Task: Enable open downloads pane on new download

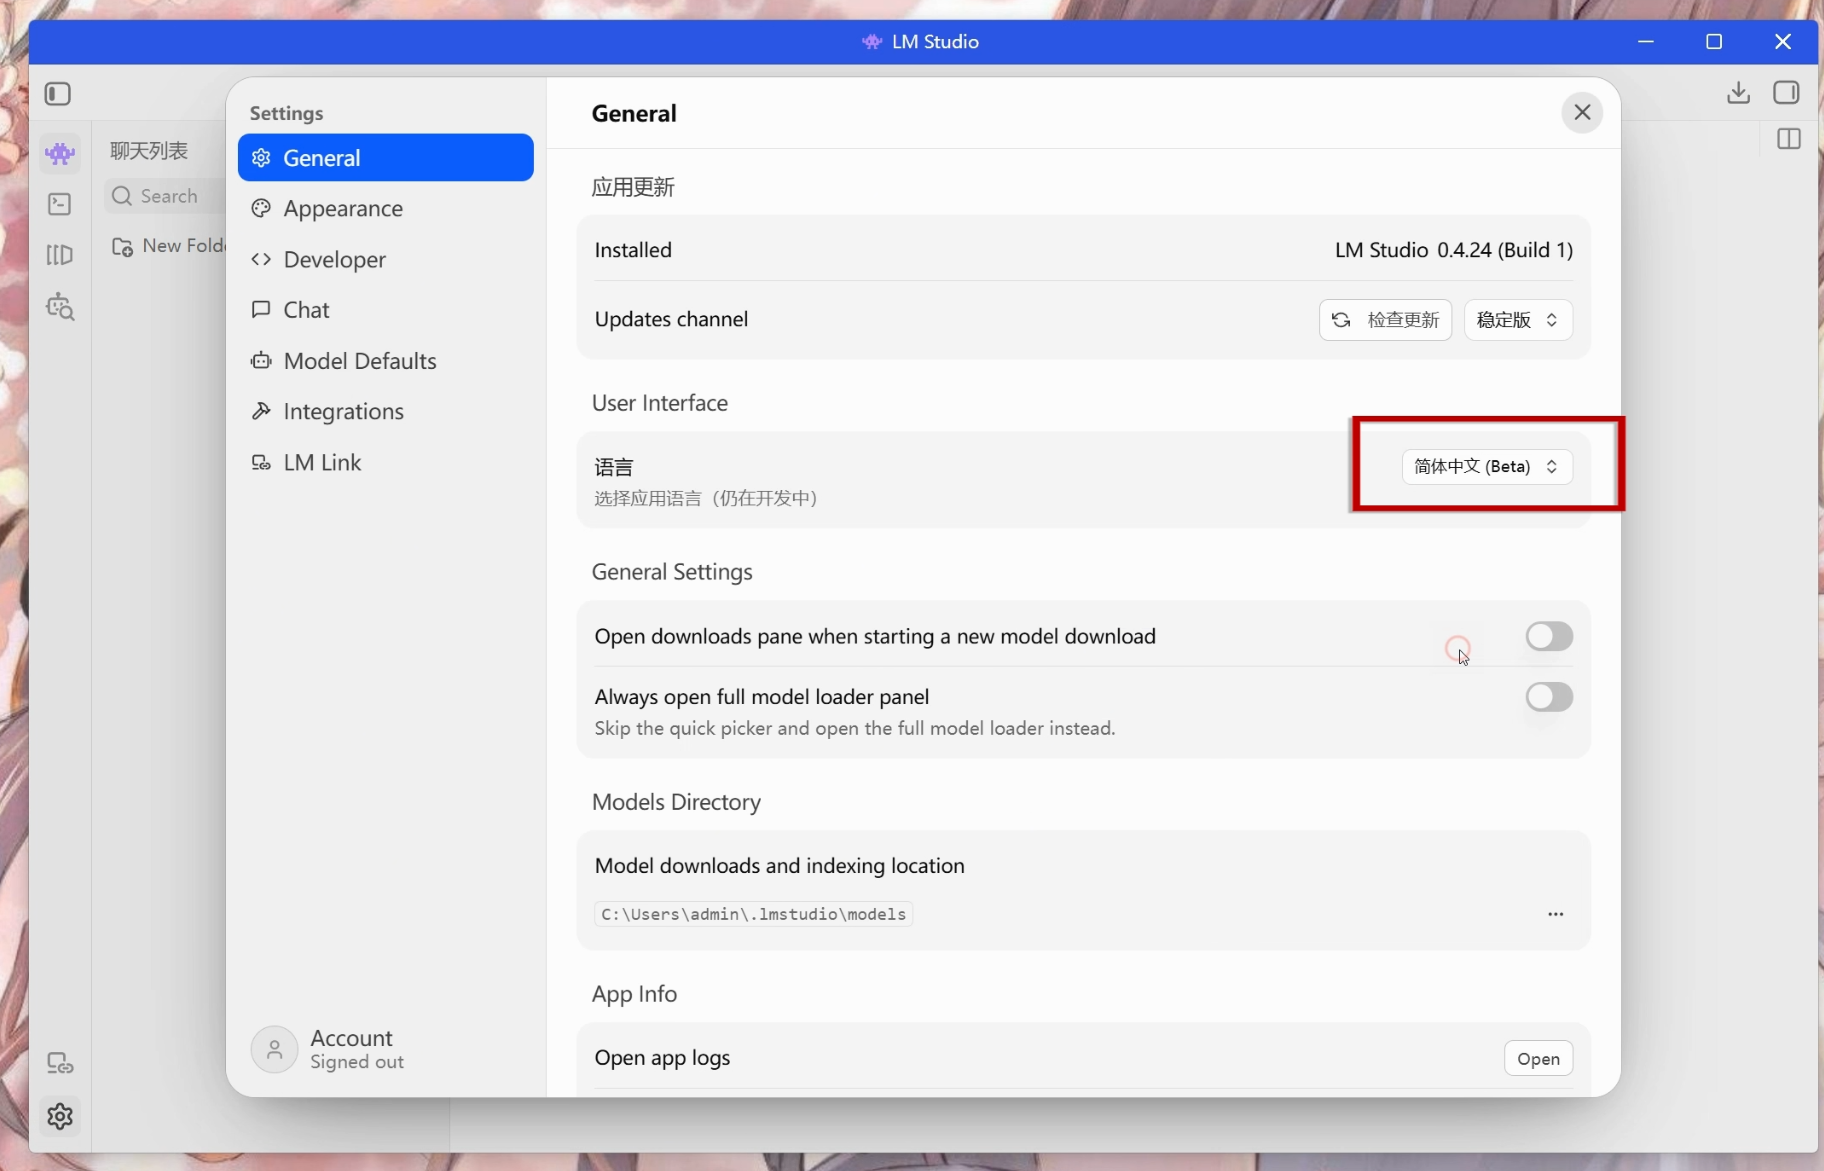Action: tap(1549, 636)
